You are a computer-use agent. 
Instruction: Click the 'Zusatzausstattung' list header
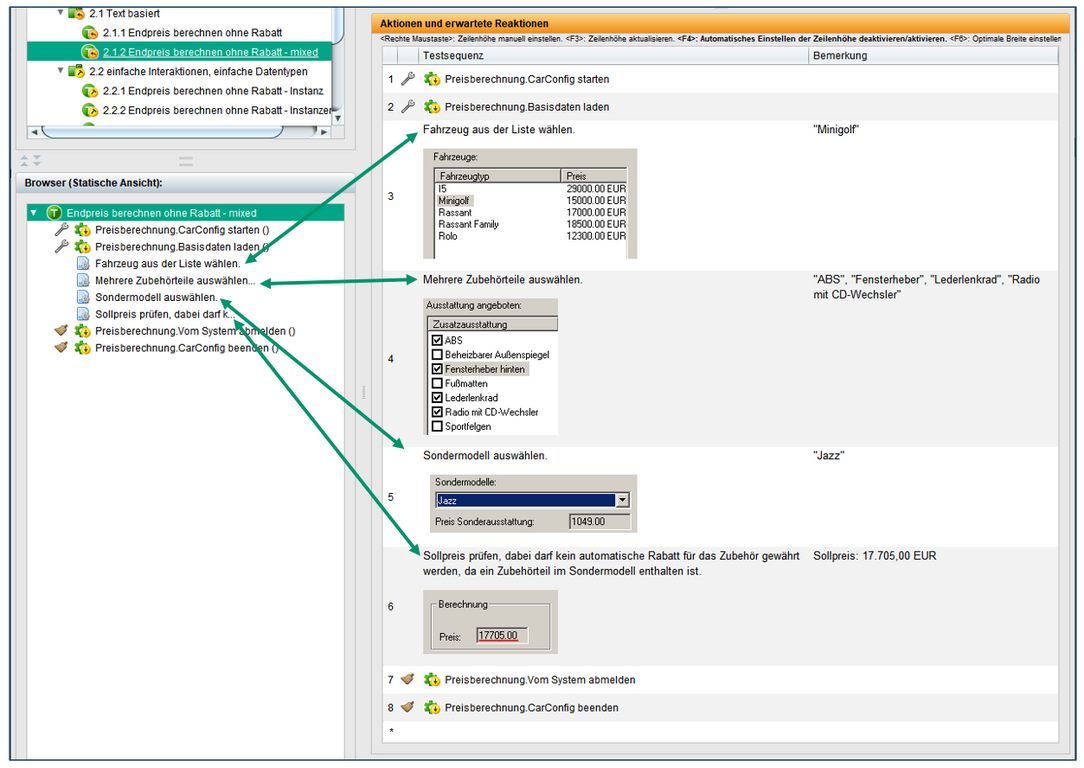[493, 324]
